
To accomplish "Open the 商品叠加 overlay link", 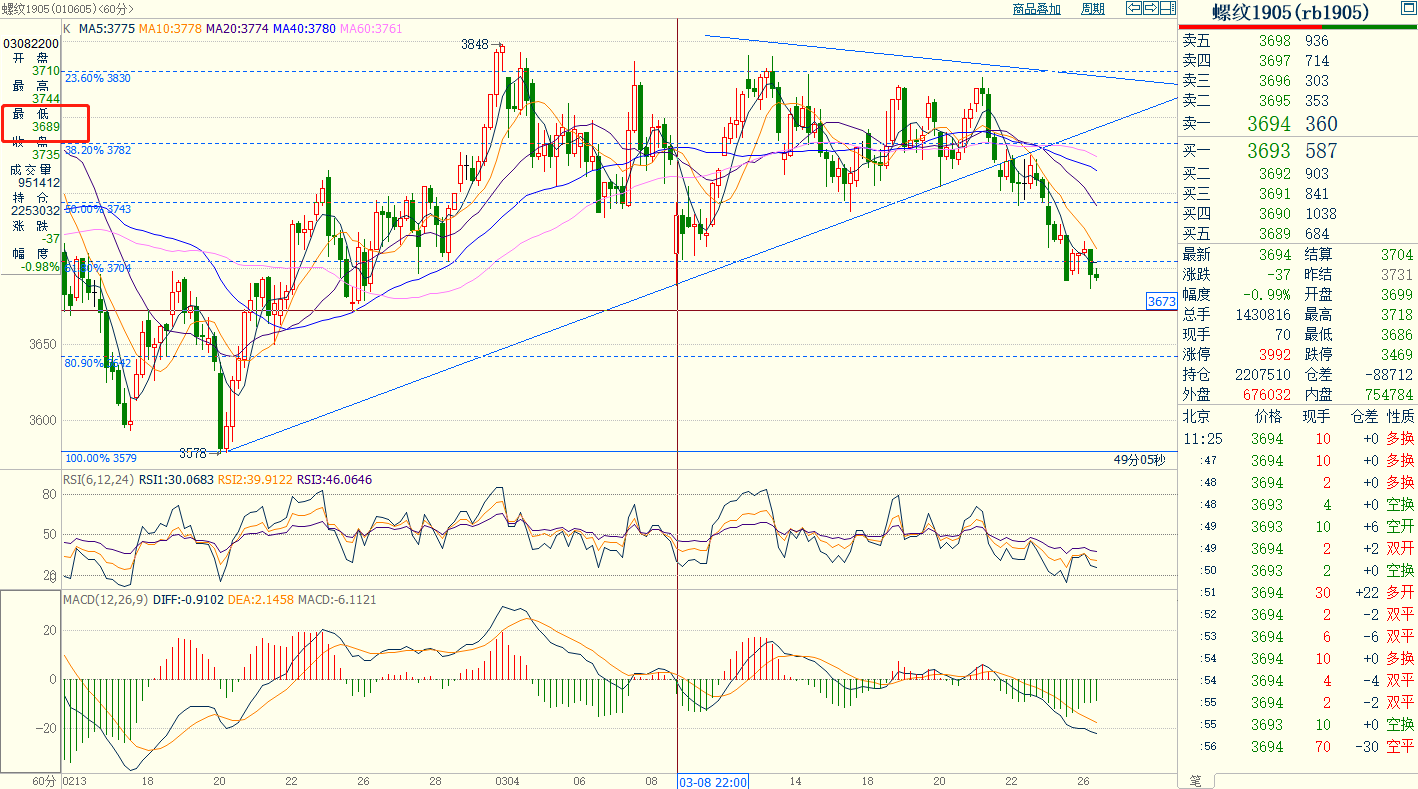I will pos(1036,9).
